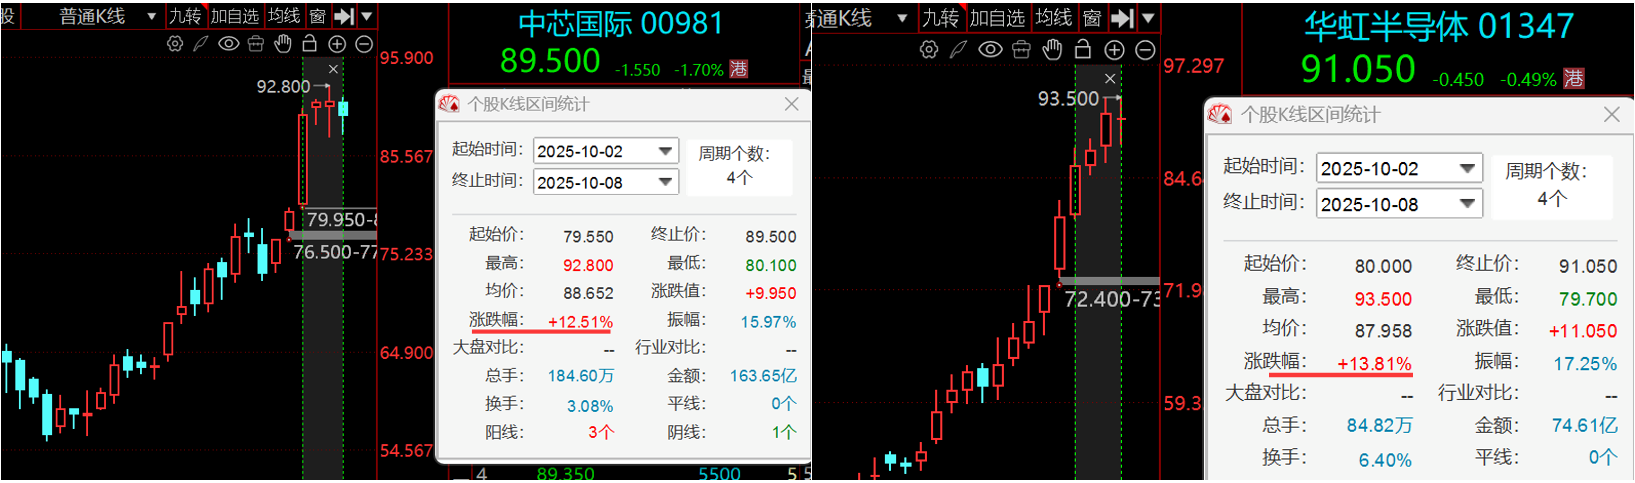1635x483 pixels.
Task: Open settings gear in the 中芯国际 chart toolbar
Action: 175,44
